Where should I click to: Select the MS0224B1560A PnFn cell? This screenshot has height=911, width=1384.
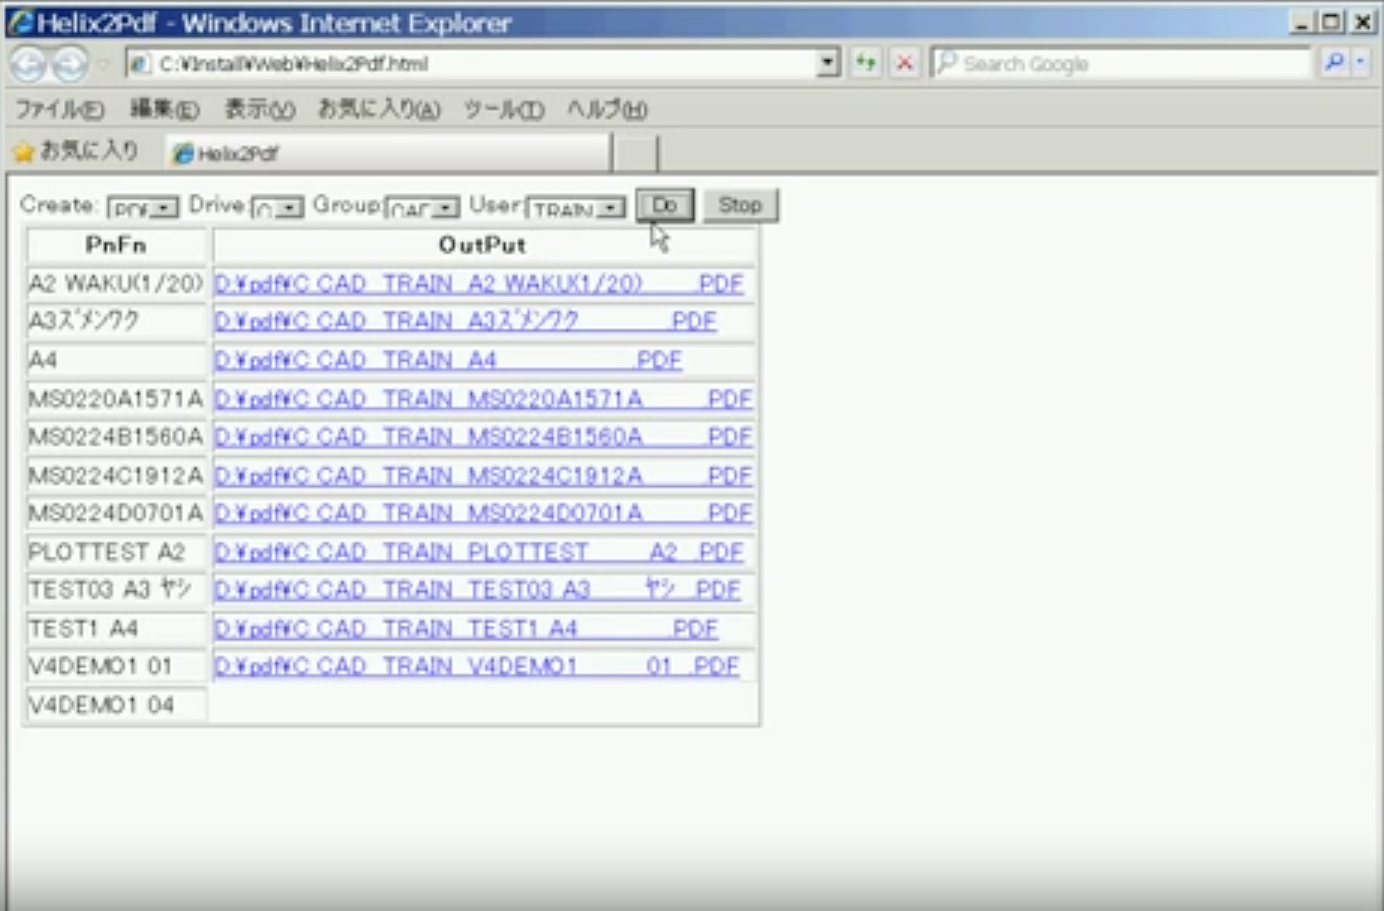(116, 437)
